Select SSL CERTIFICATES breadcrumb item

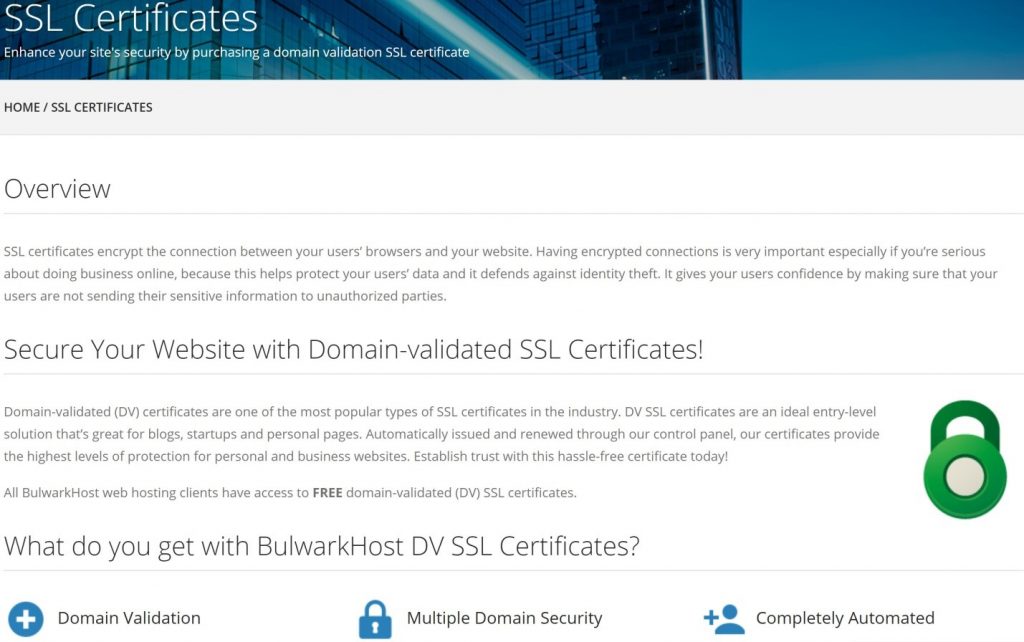click(102, 107)
